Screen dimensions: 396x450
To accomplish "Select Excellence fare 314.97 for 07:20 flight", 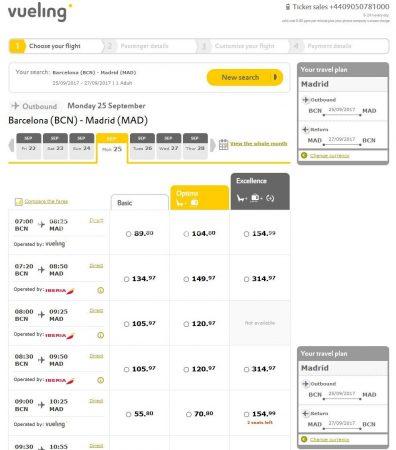I will click(246, 279).
